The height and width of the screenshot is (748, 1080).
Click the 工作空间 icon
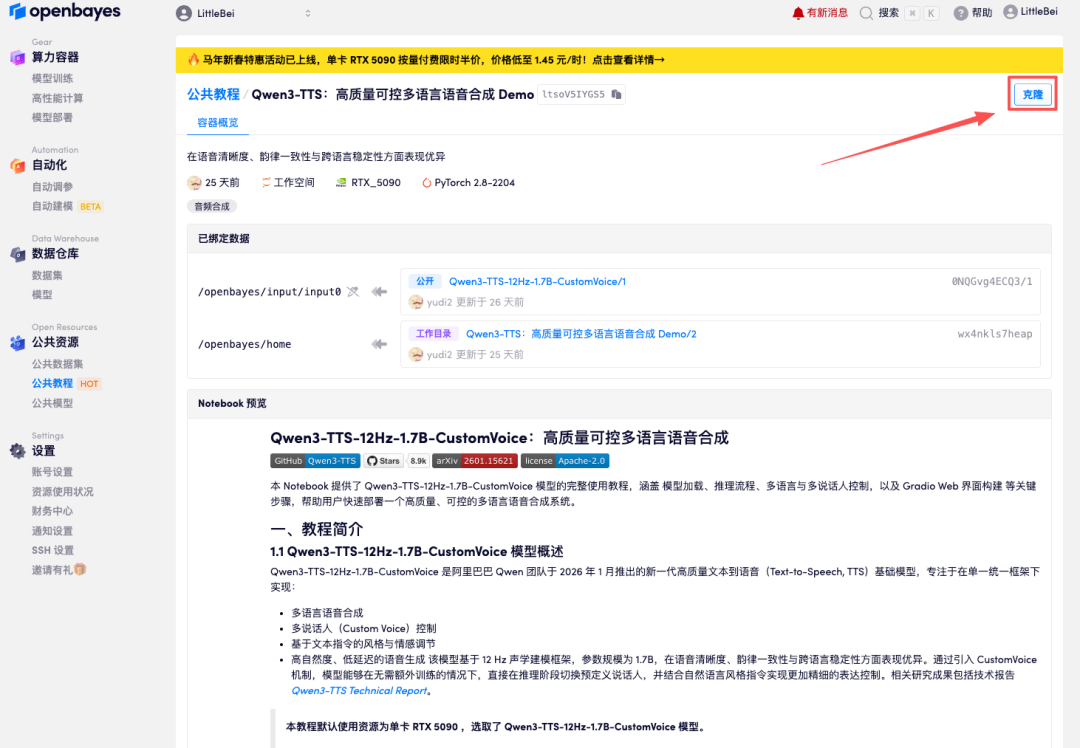[x=266, y=183]
